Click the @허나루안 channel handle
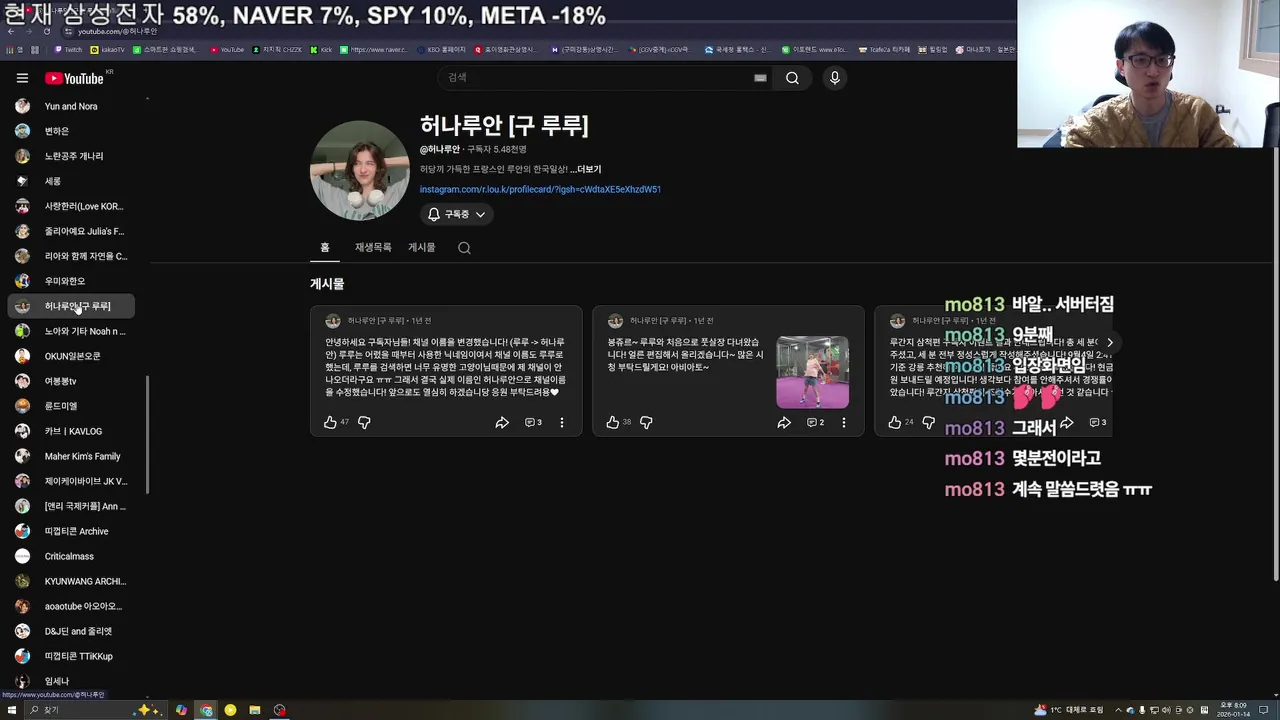1280x720 pixels. tap(440, 149)
